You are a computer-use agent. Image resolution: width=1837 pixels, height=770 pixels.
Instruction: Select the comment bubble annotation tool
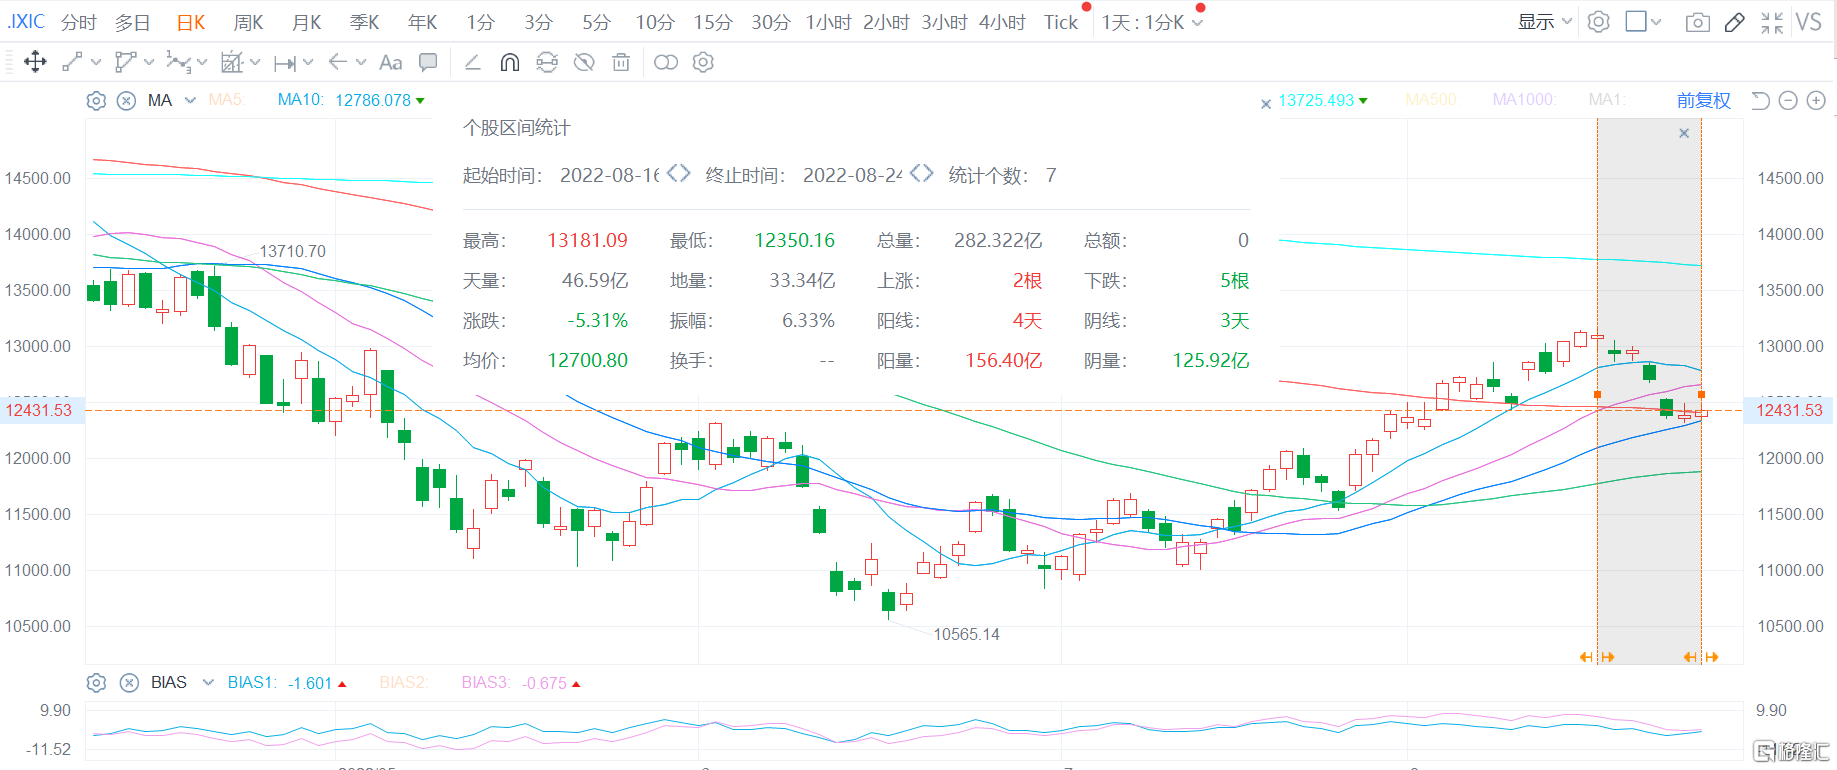pyautogui.click(x=428, y=62)
